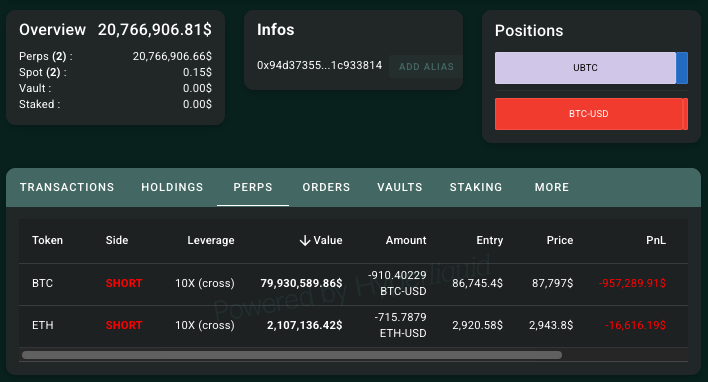Select the PERPS tab

pos(253,187)
